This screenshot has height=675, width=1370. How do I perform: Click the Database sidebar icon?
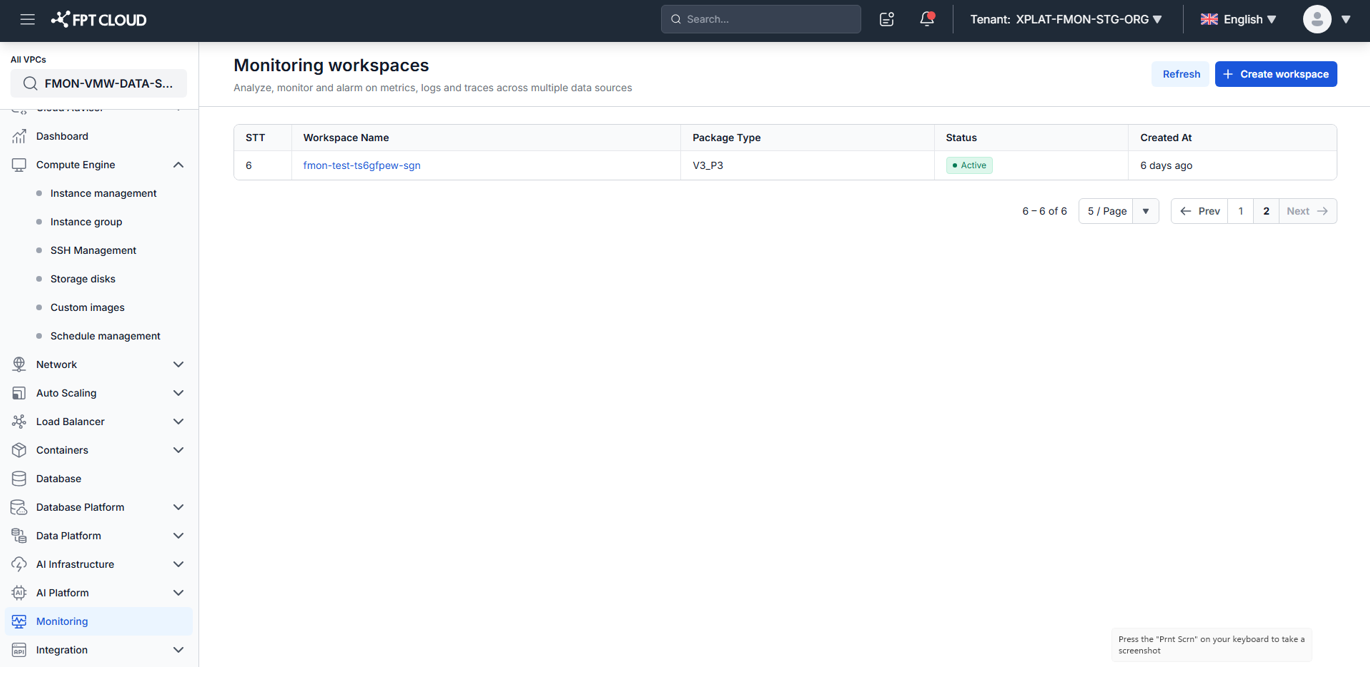(19, 479)
